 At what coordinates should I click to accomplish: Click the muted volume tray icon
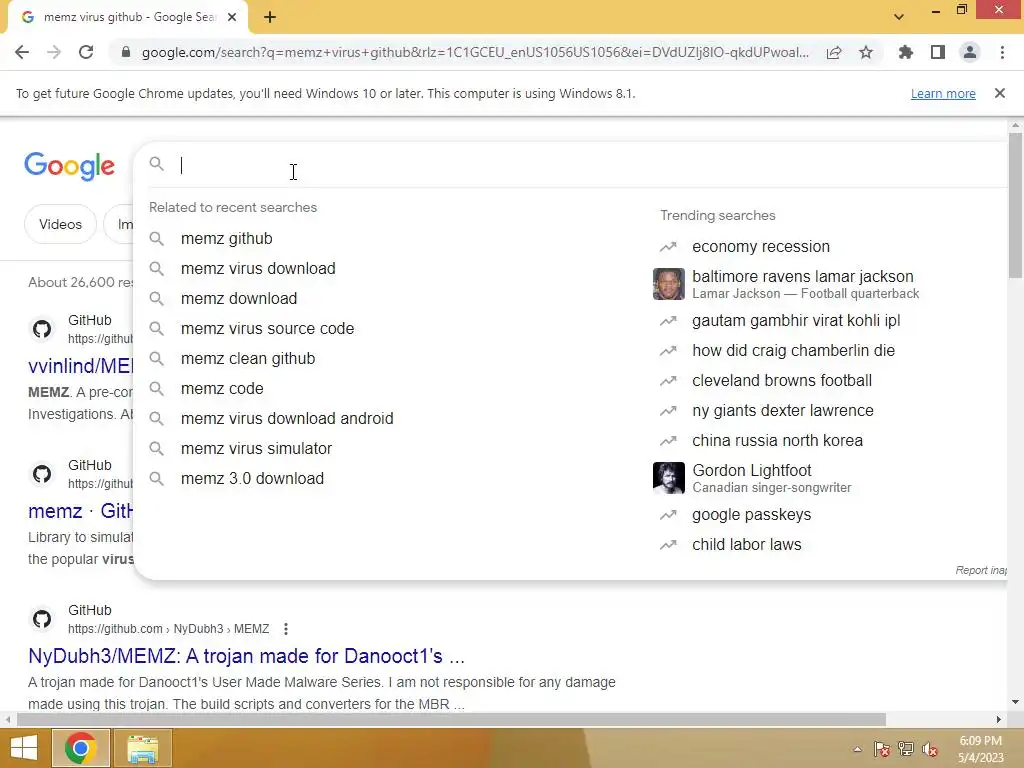930,749
